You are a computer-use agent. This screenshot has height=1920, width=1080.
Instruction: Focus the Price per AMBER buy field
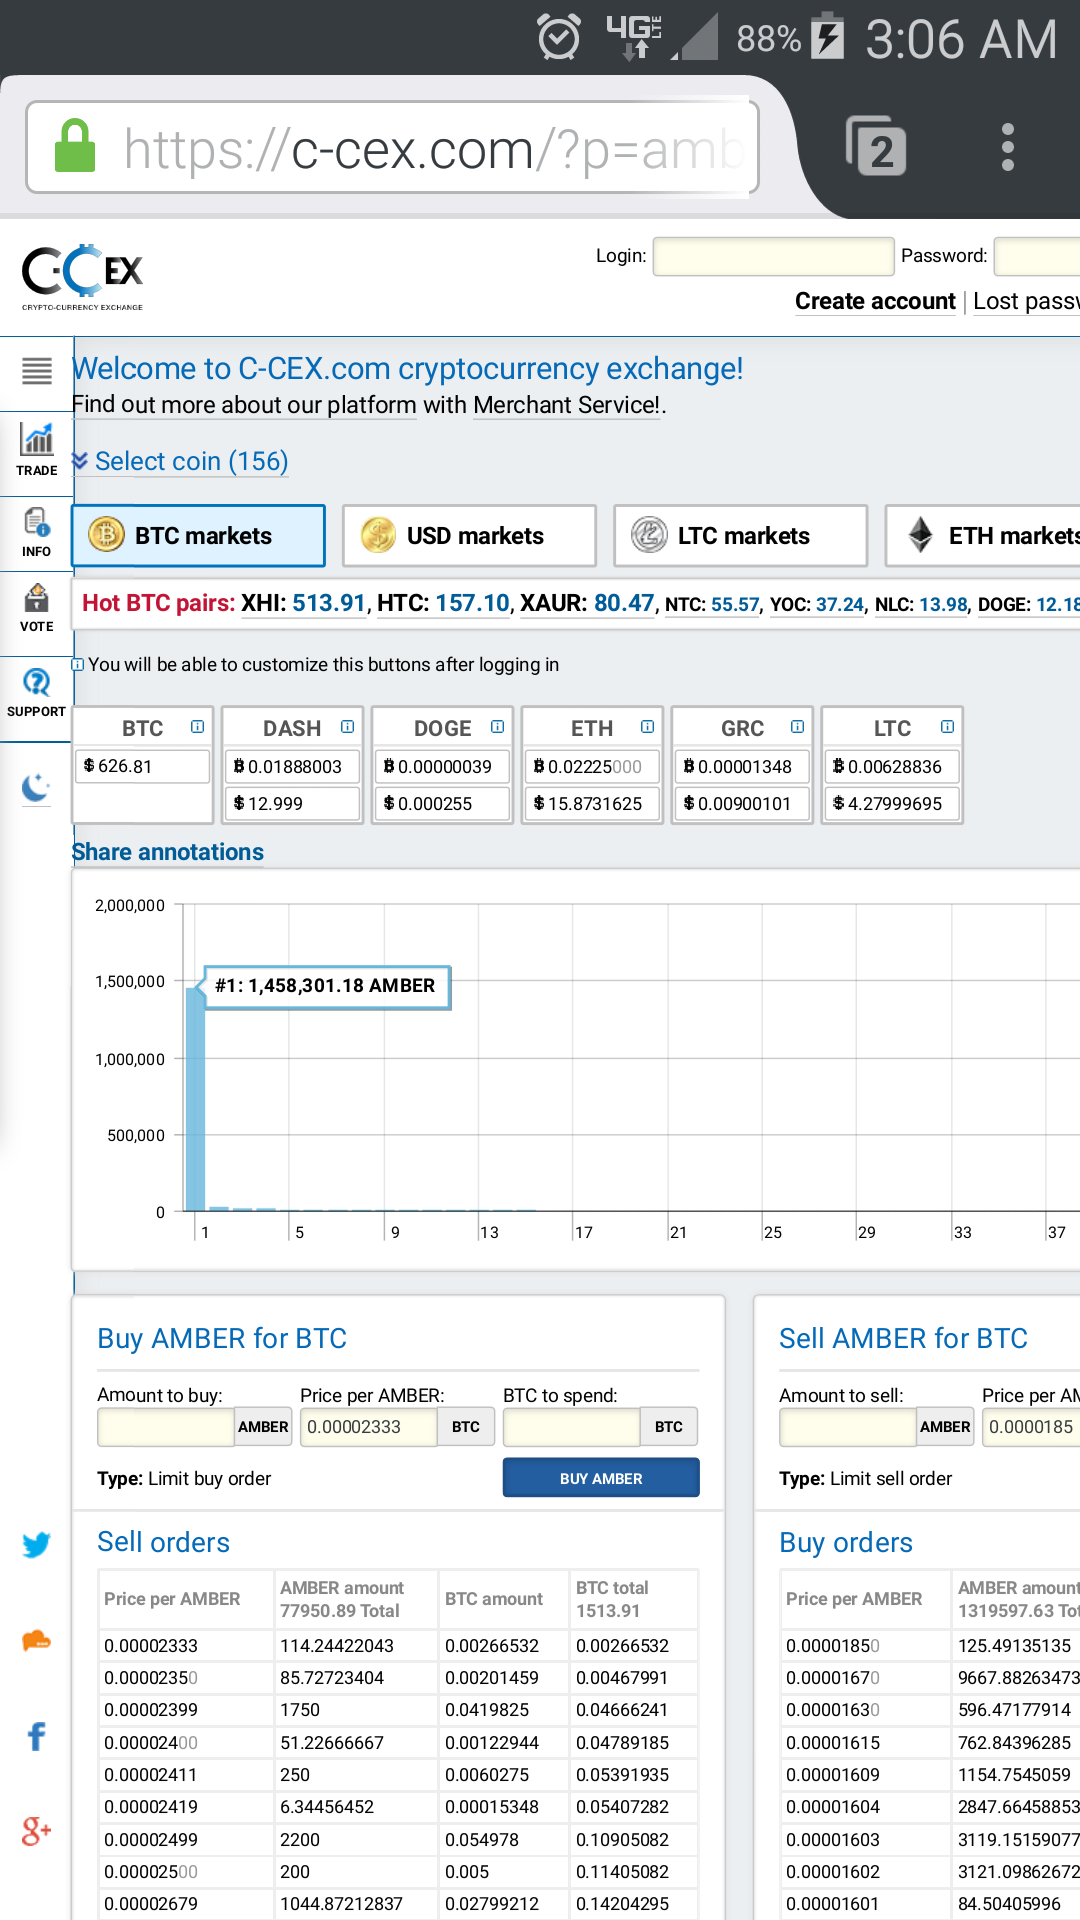point(369,1427)
